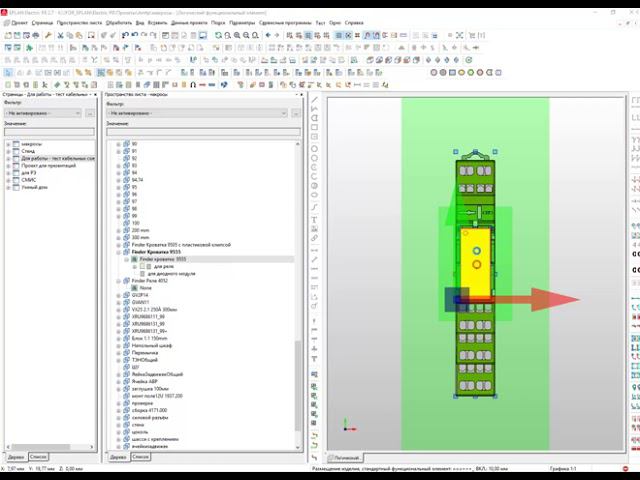The width and height of the screenshot is (640, 480).
Task: Click the green circular refresh icon
Action: pyautogui.click(x=469, y=60)
